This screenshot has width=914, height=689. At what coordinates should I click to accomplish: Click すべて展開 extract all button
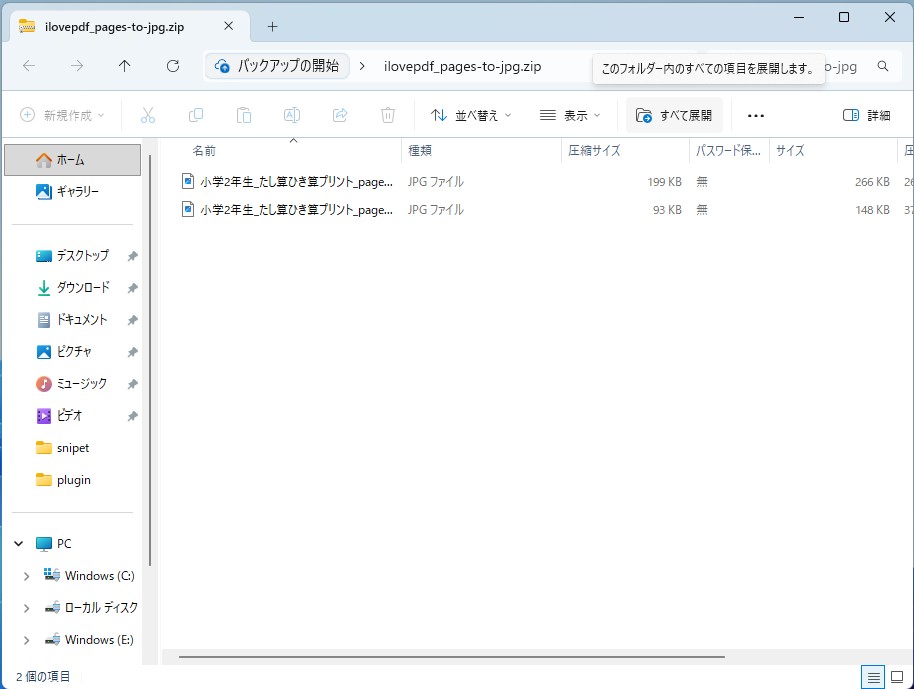(x=674, y=115)
